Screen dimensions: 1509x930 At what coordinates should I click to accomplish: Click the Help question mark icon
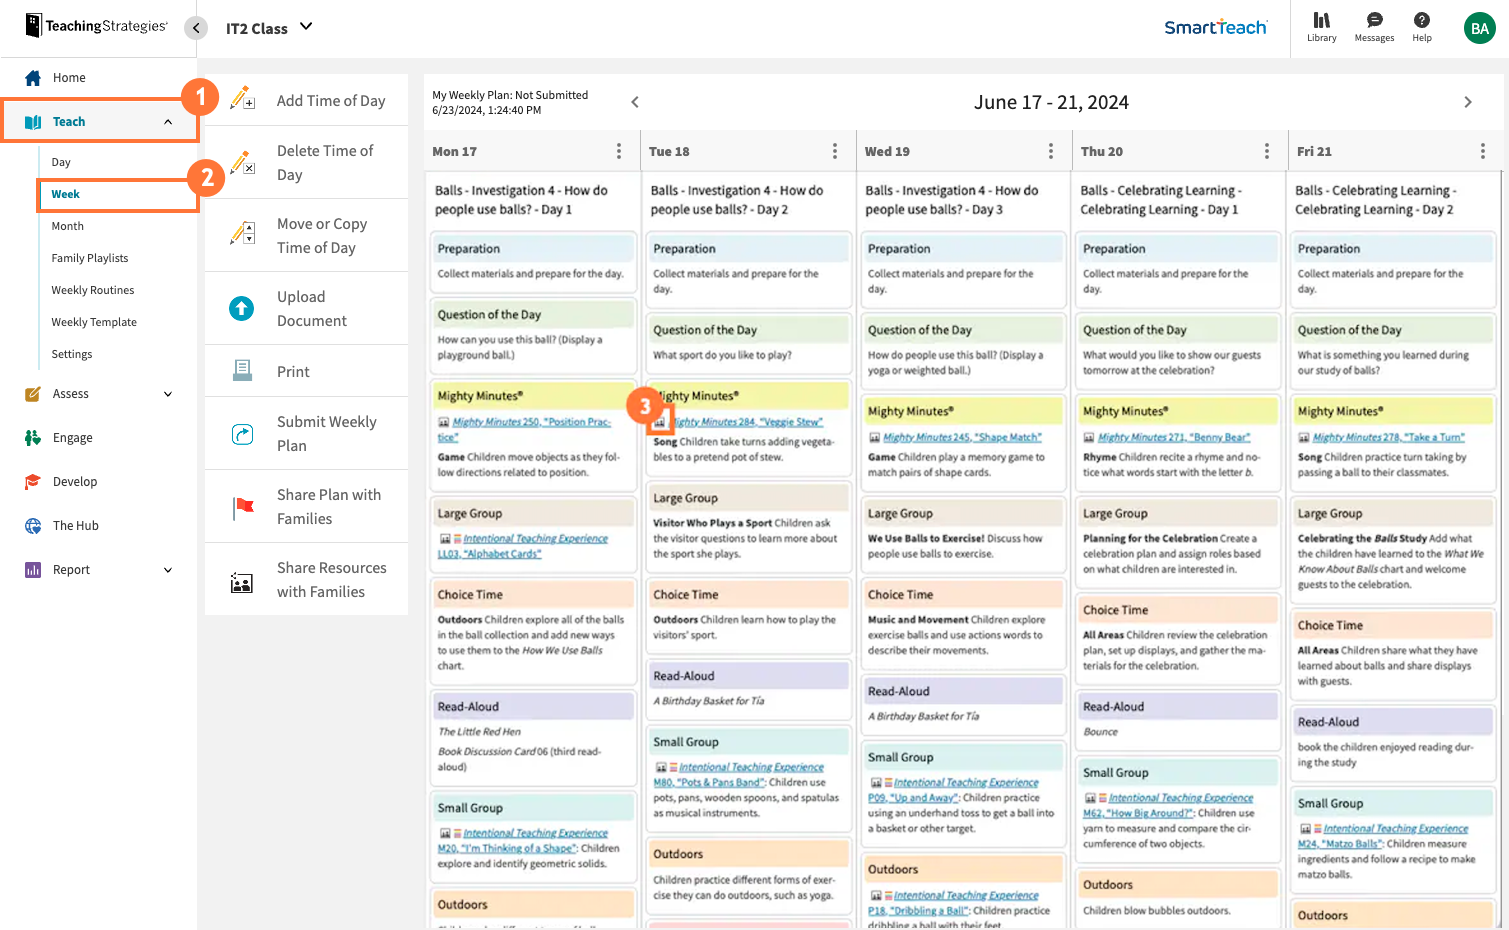(1422, 22)
